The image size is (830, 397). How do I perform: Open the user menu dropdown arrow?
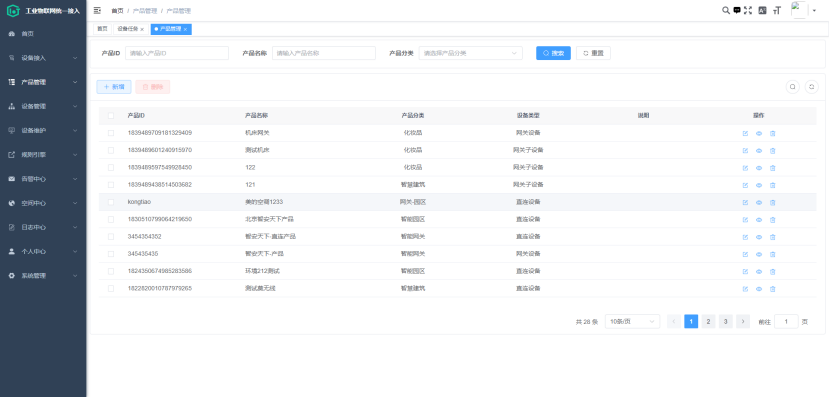(814, 11)
